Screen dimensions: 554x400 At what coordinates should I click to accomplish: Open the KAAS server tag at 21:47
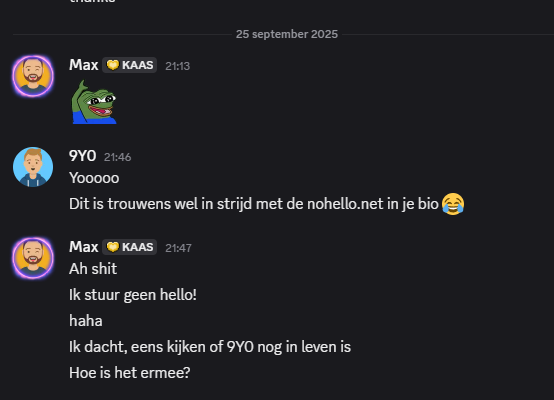[x=130, y=247]
